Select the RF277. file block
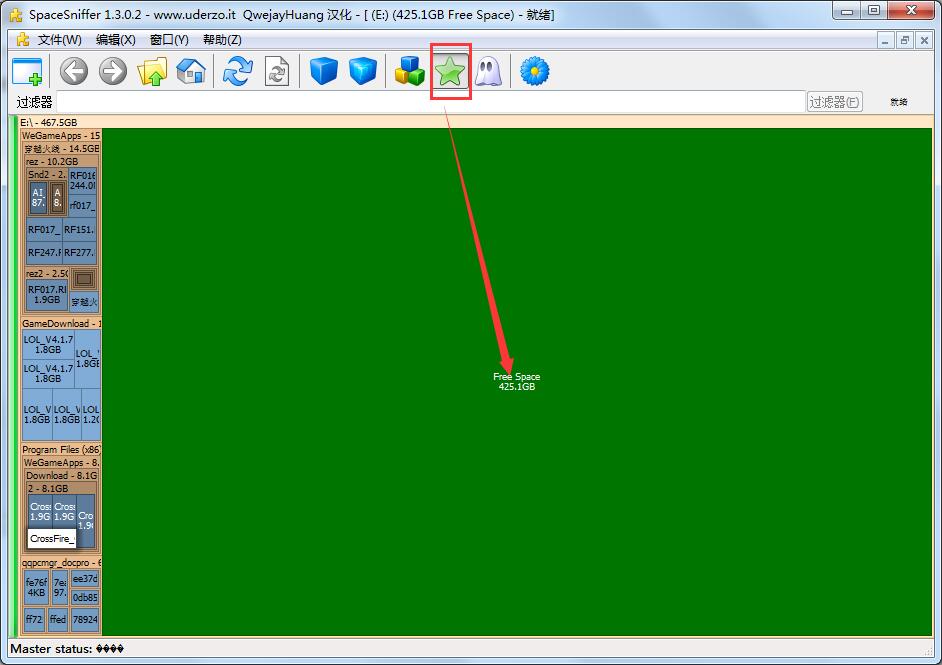The image size is (942, 665). point(79,253)
